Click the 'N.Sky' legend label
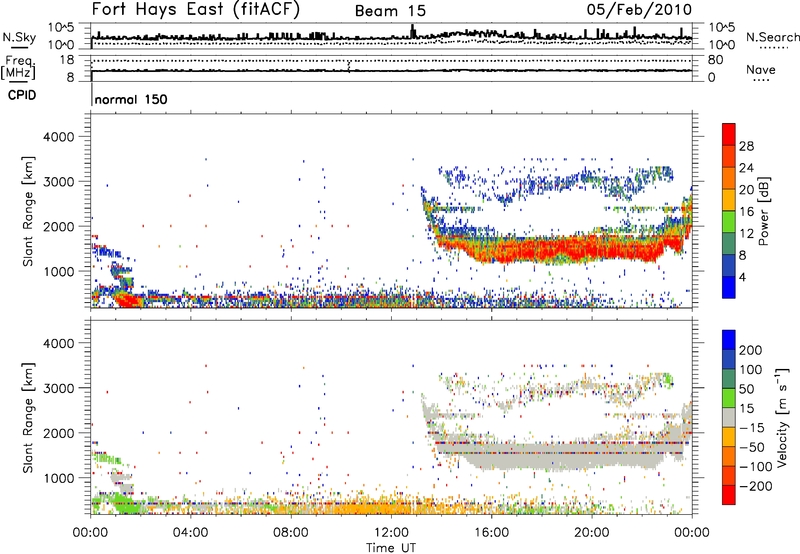The height and width of the screenshot is (554, 800). click(x=19, y=37)
